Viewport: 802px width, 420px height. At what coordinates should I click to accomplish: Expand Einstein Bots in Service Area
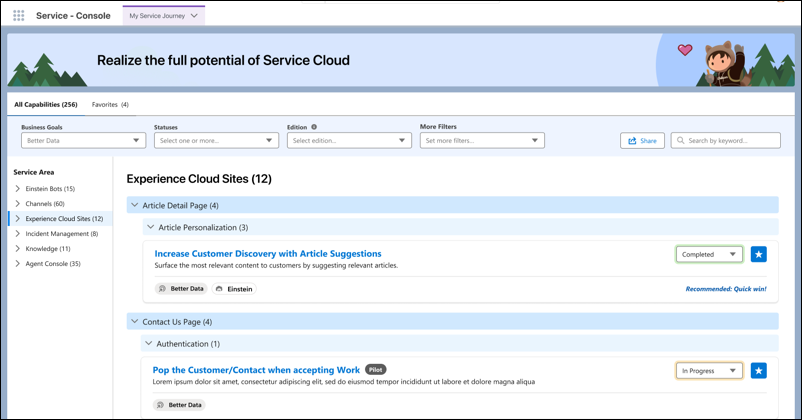point(18,189)
